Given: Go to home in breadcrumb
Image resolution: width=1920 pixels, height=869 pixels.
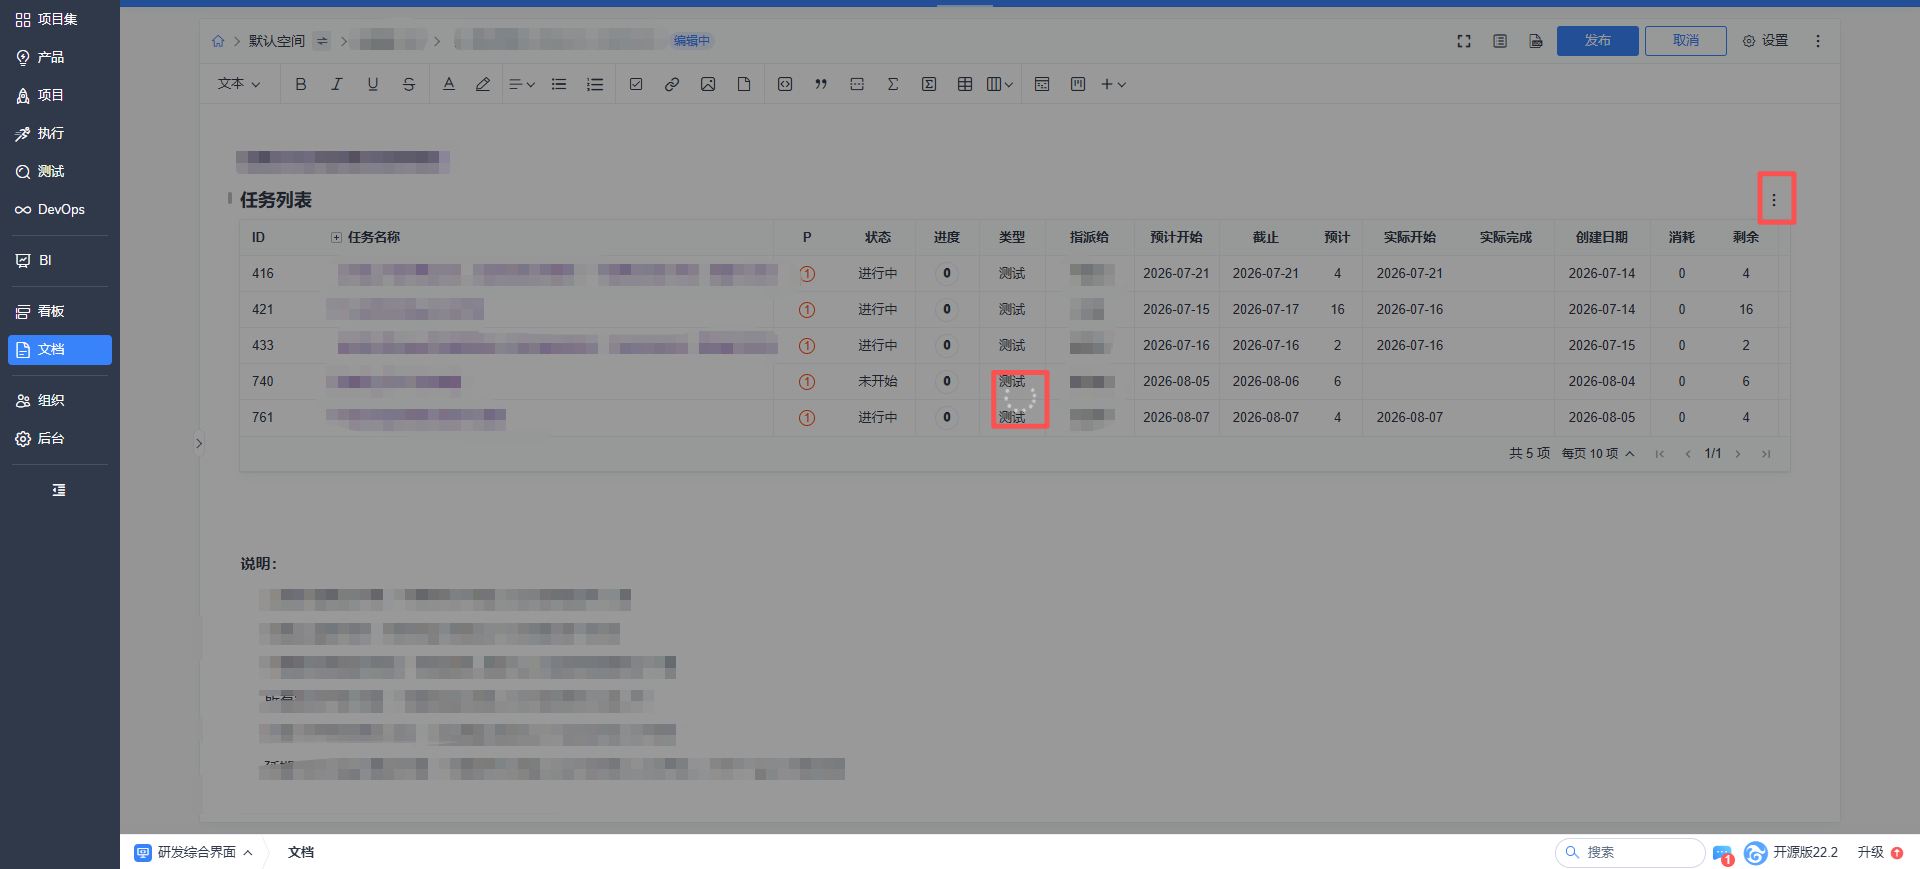Looking at the screenshot, I should point(218,41).
